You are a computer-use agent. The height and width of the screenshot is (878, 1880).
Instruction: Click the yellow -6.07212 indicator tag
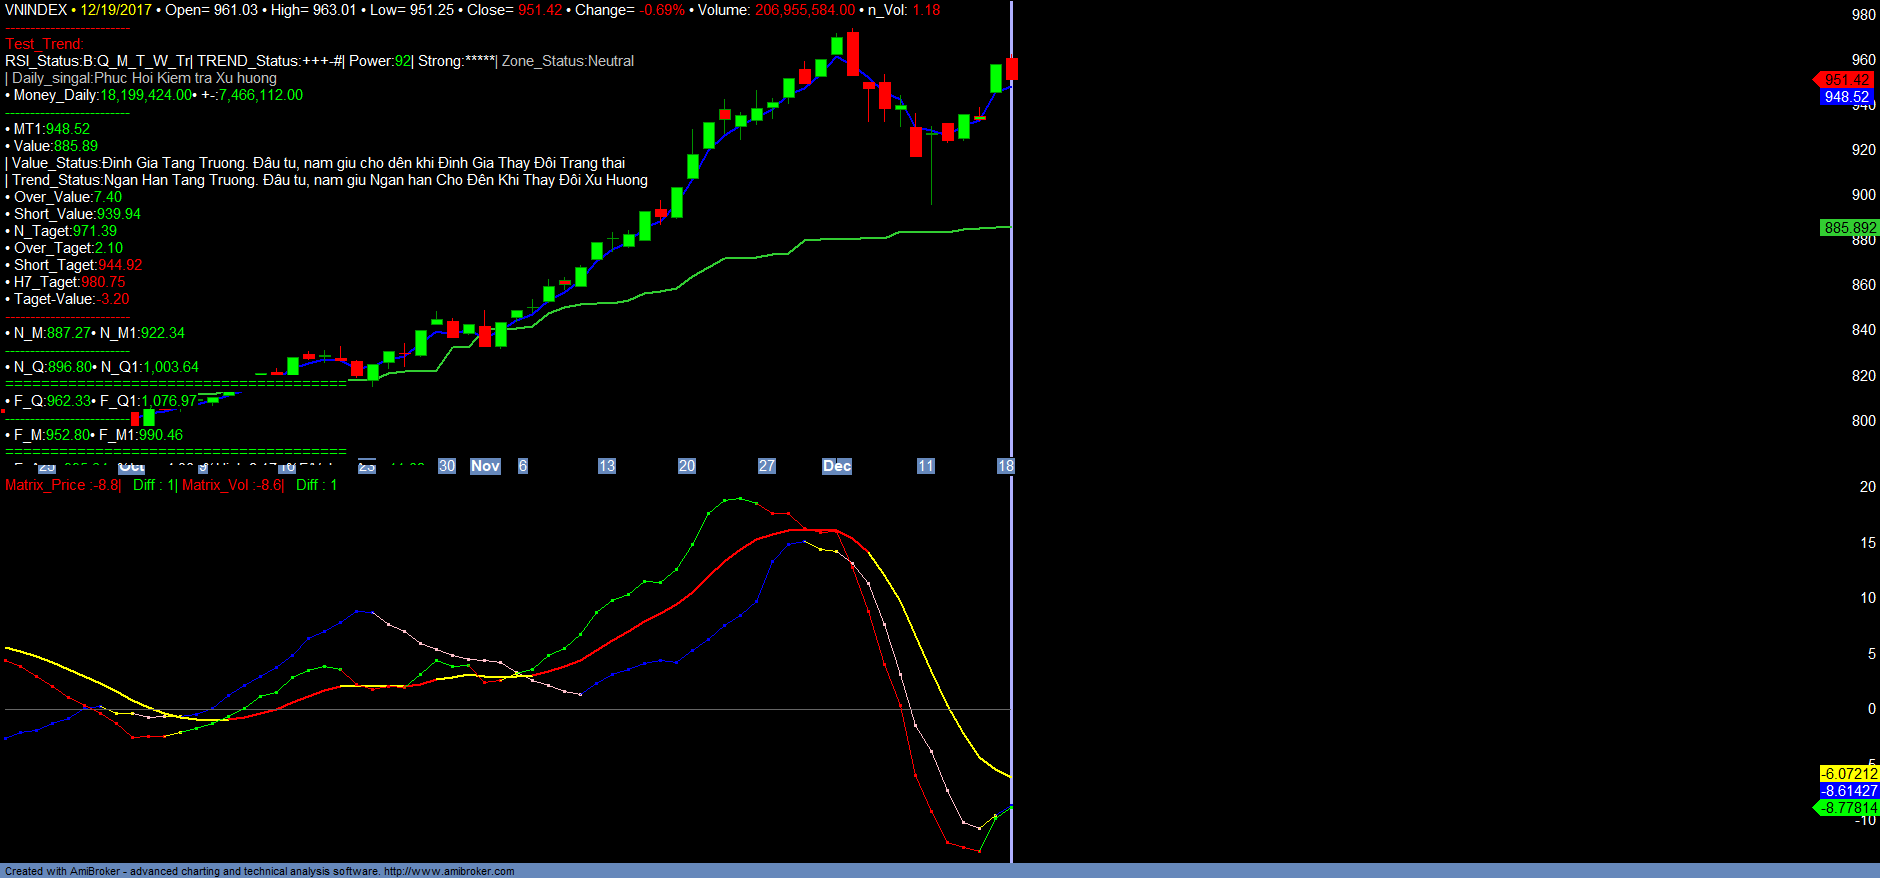pos(1849,774)
